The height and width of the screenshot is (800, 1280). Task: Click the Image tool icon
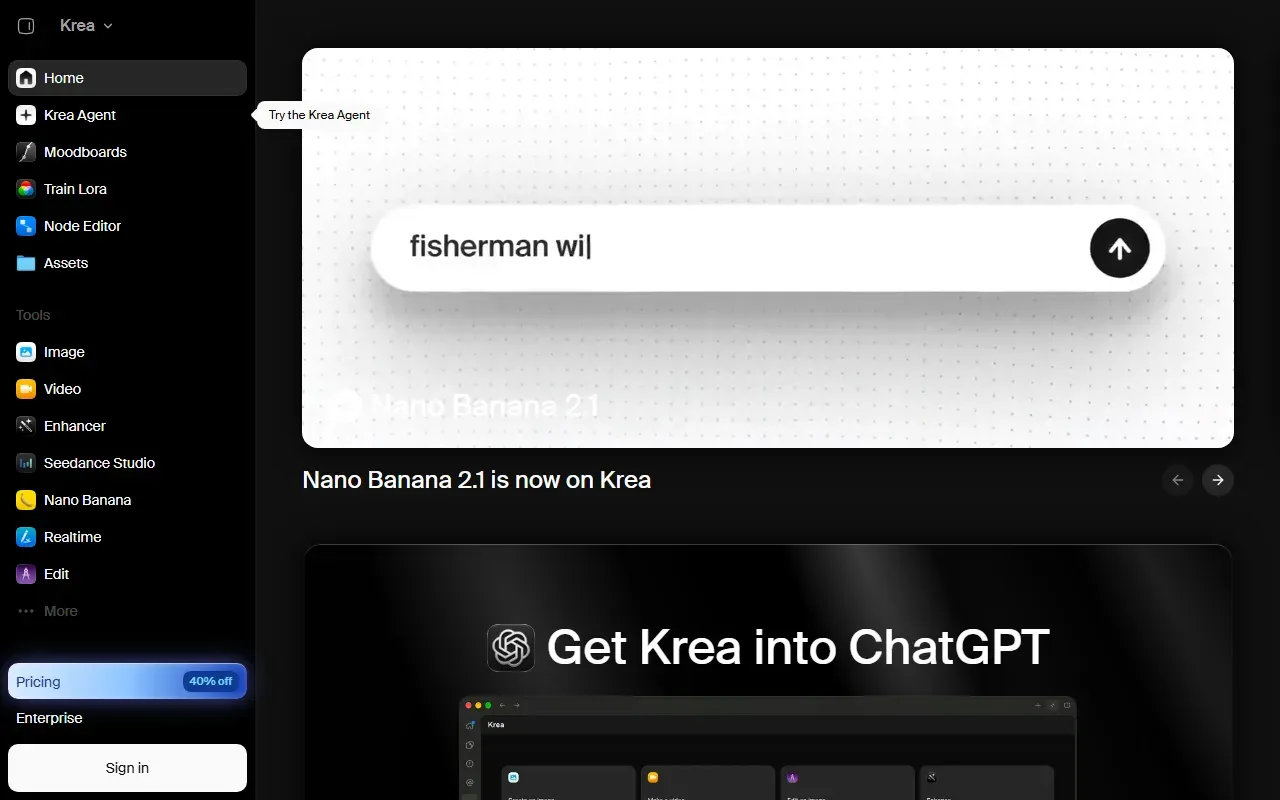[26, 352]
